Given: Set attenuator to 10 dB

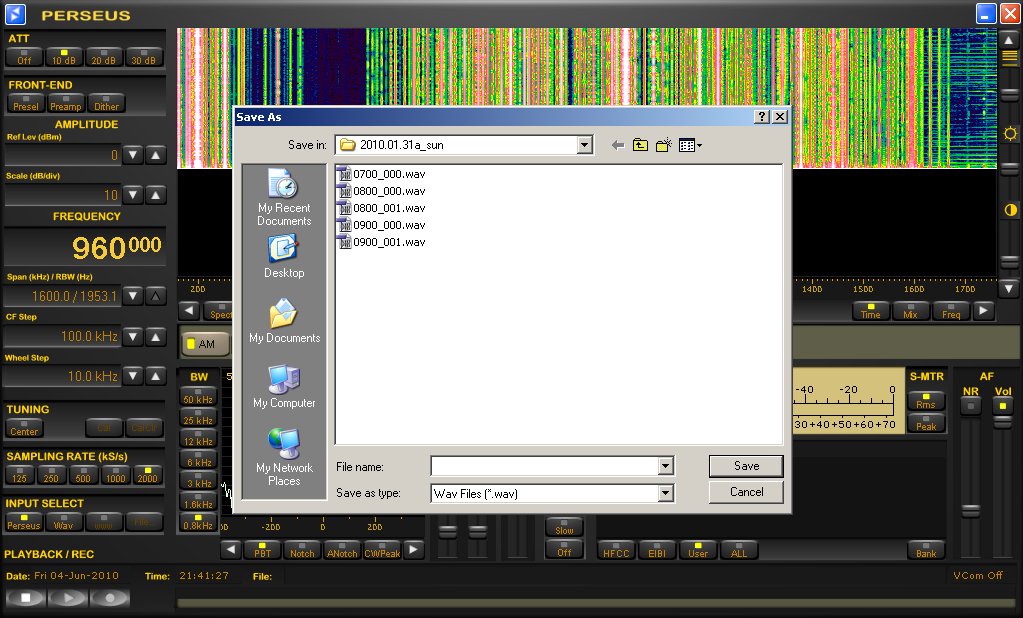Looking at the screenshot, I should pos(64,57).
